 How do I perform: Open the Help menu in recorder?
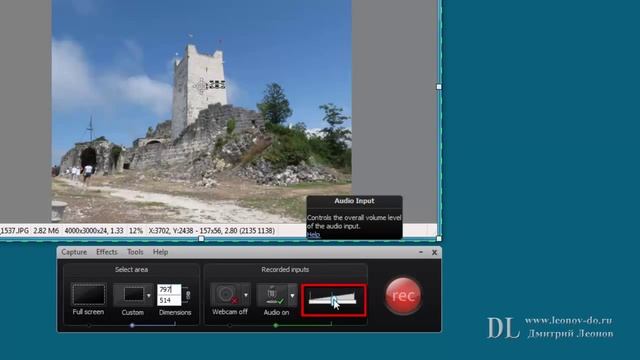click(160, 252)
